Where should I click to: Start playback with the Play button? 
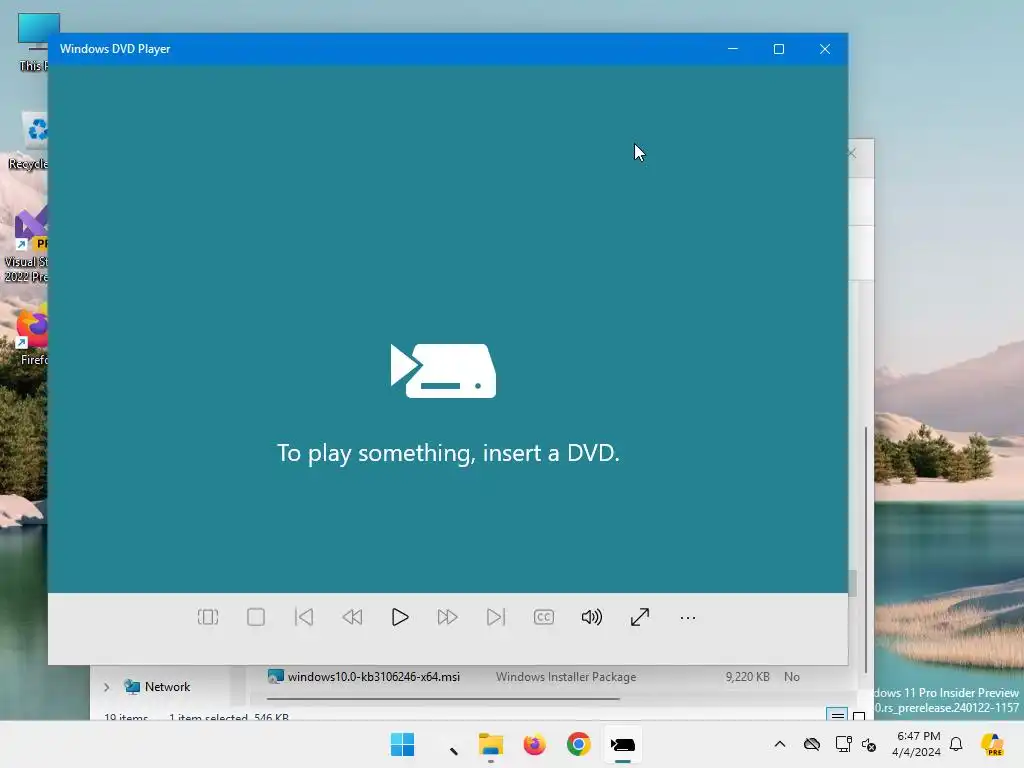(400, 617)
